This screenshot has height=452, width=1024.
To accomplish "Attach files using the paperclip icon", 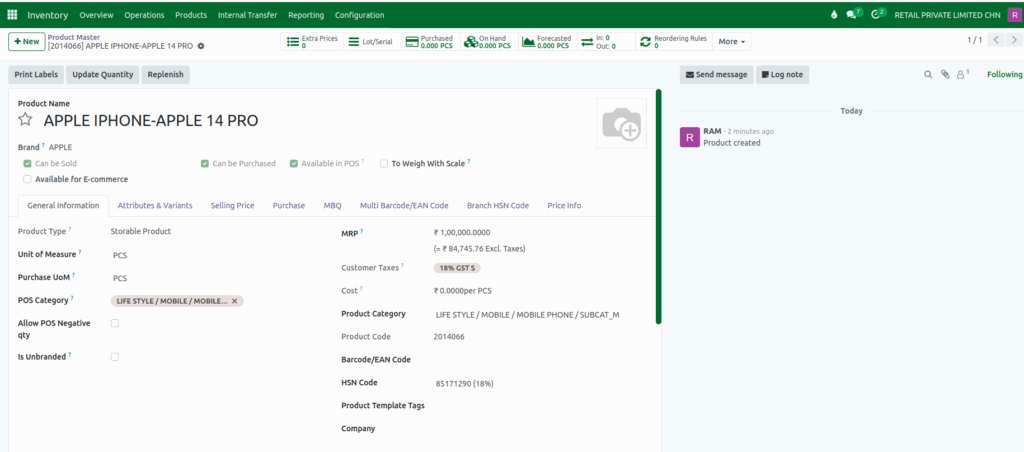I will pos(944,74).
